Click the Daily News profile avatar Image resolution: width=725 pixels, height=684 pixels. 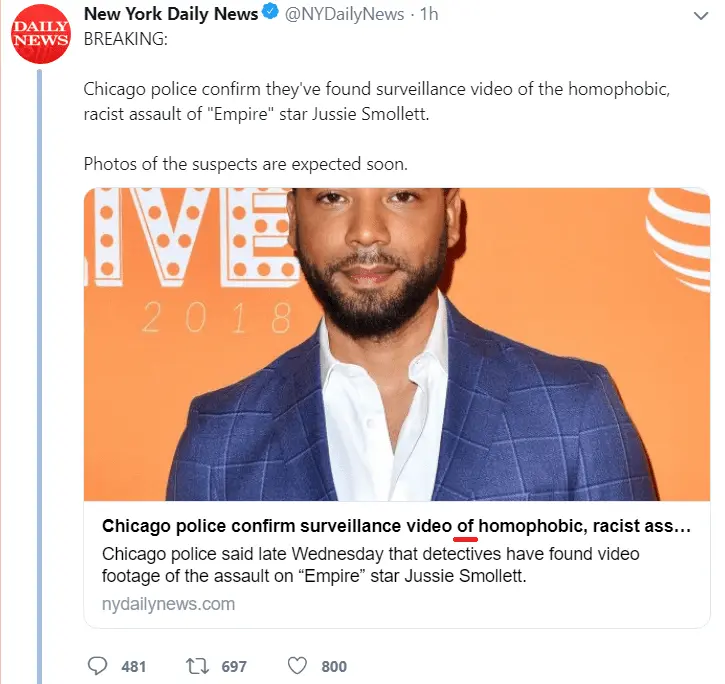click(x=41, y=34)
